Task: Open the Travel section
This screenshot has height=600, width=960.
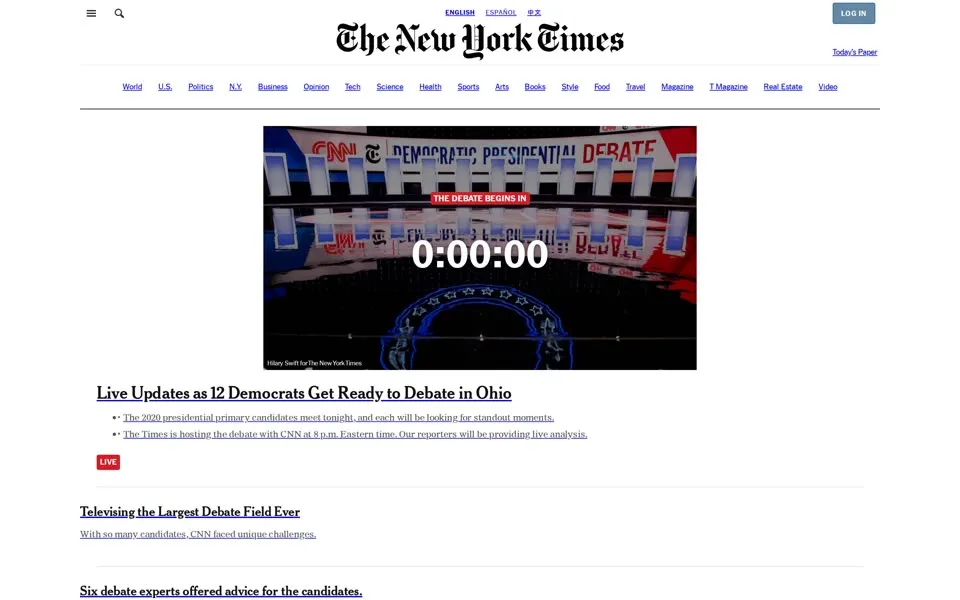Action: (x=636, y=87)
